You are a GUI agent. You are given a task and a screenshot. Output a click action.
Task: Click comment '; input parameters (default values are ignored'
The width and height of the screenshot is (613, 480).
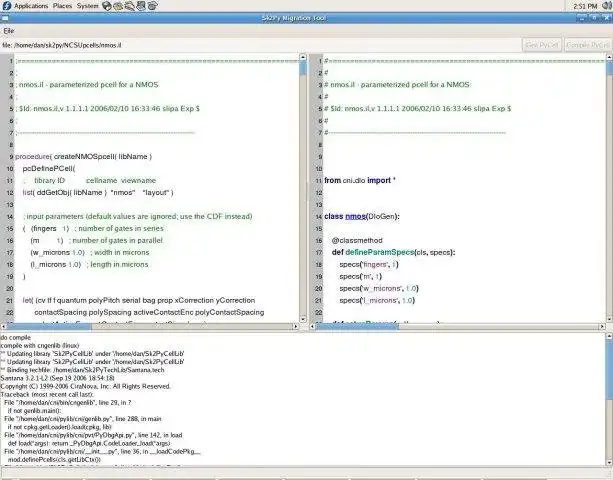138,217
